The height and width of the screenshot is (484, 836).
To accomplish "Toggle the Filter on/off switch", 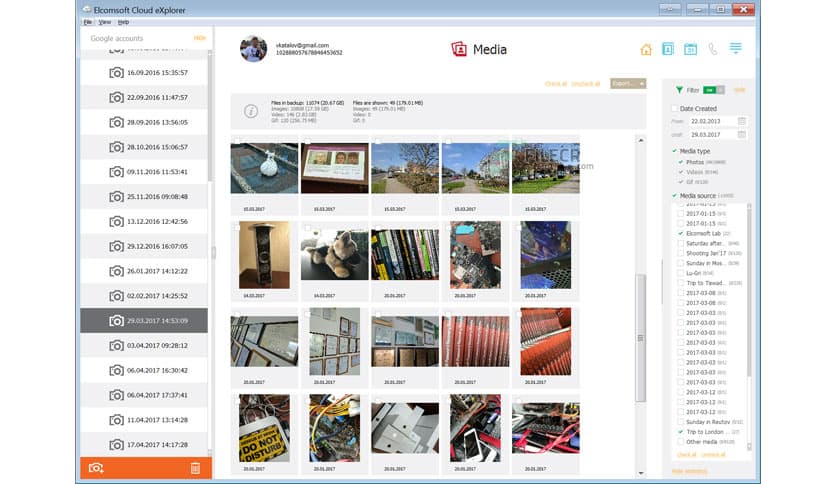I will point(713,89).
